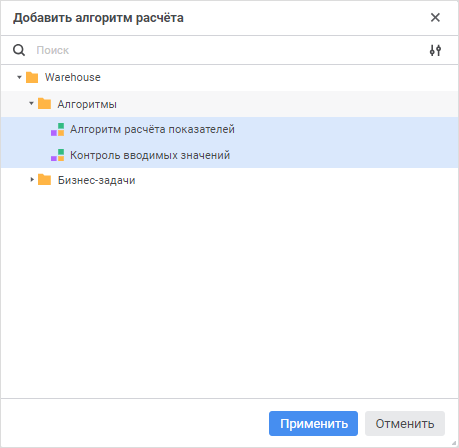Click the Отменить button
459x448 pixels.
tap(405, 423)
